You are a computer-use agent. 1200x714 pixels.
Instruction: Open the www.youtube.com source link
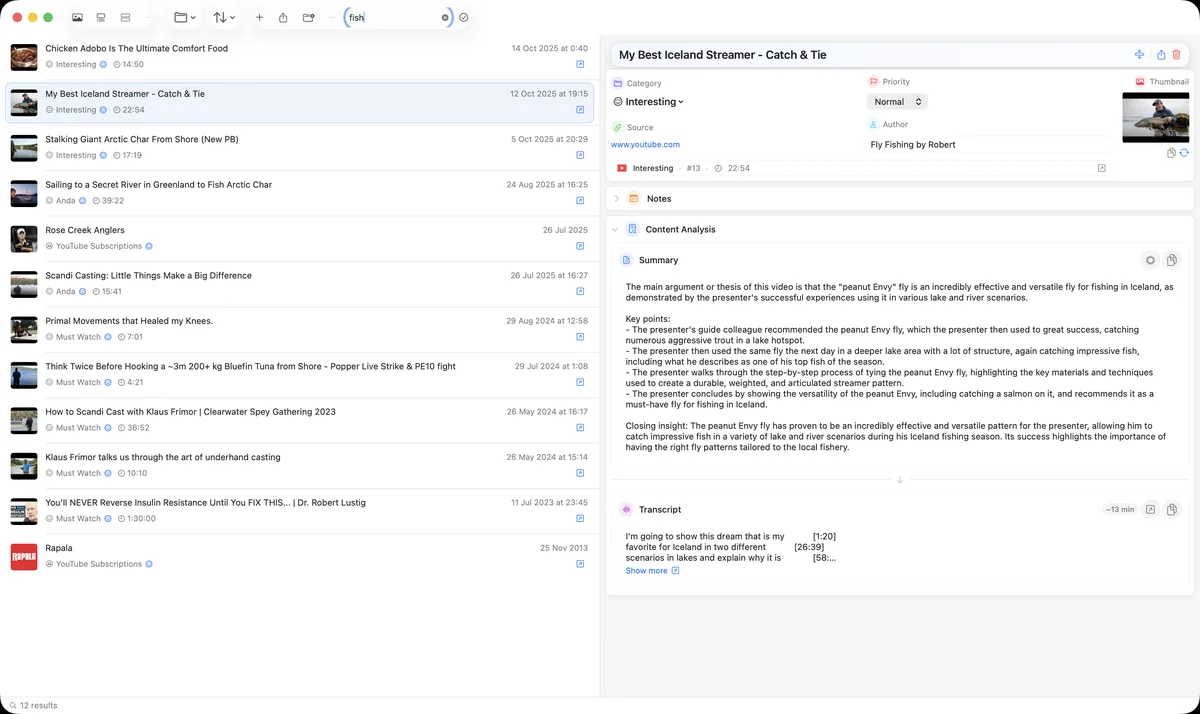645,145
